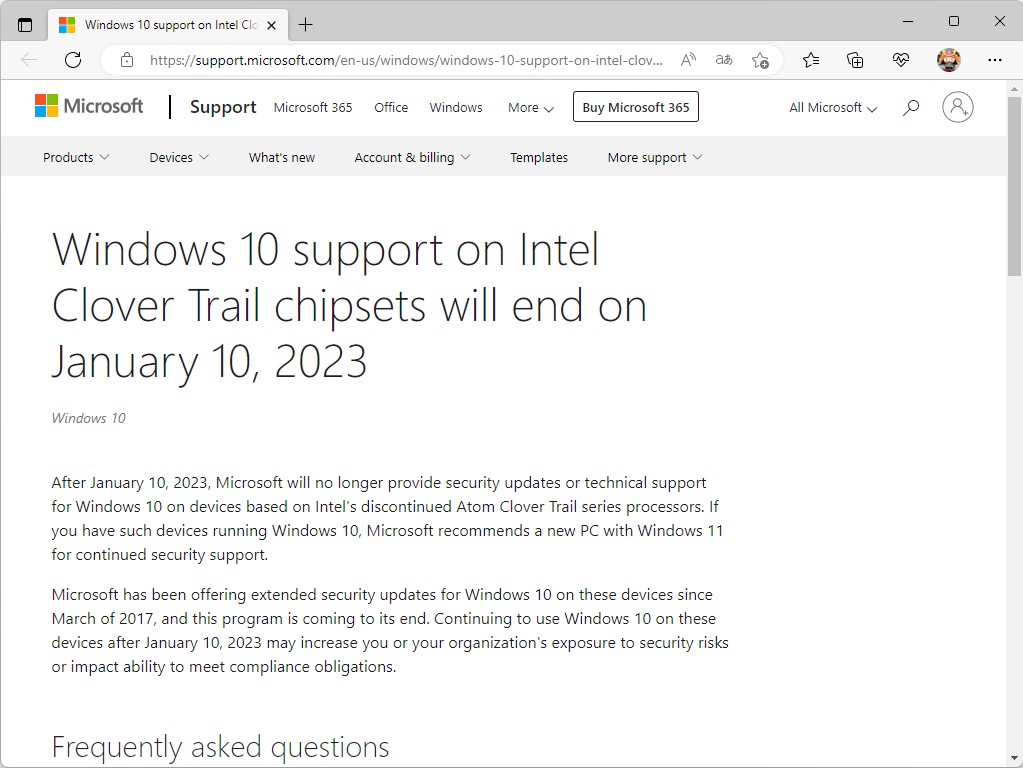Click the read aloud icon
The width and height of the screenshot is (1023, 768).
(x=687, y=60)
